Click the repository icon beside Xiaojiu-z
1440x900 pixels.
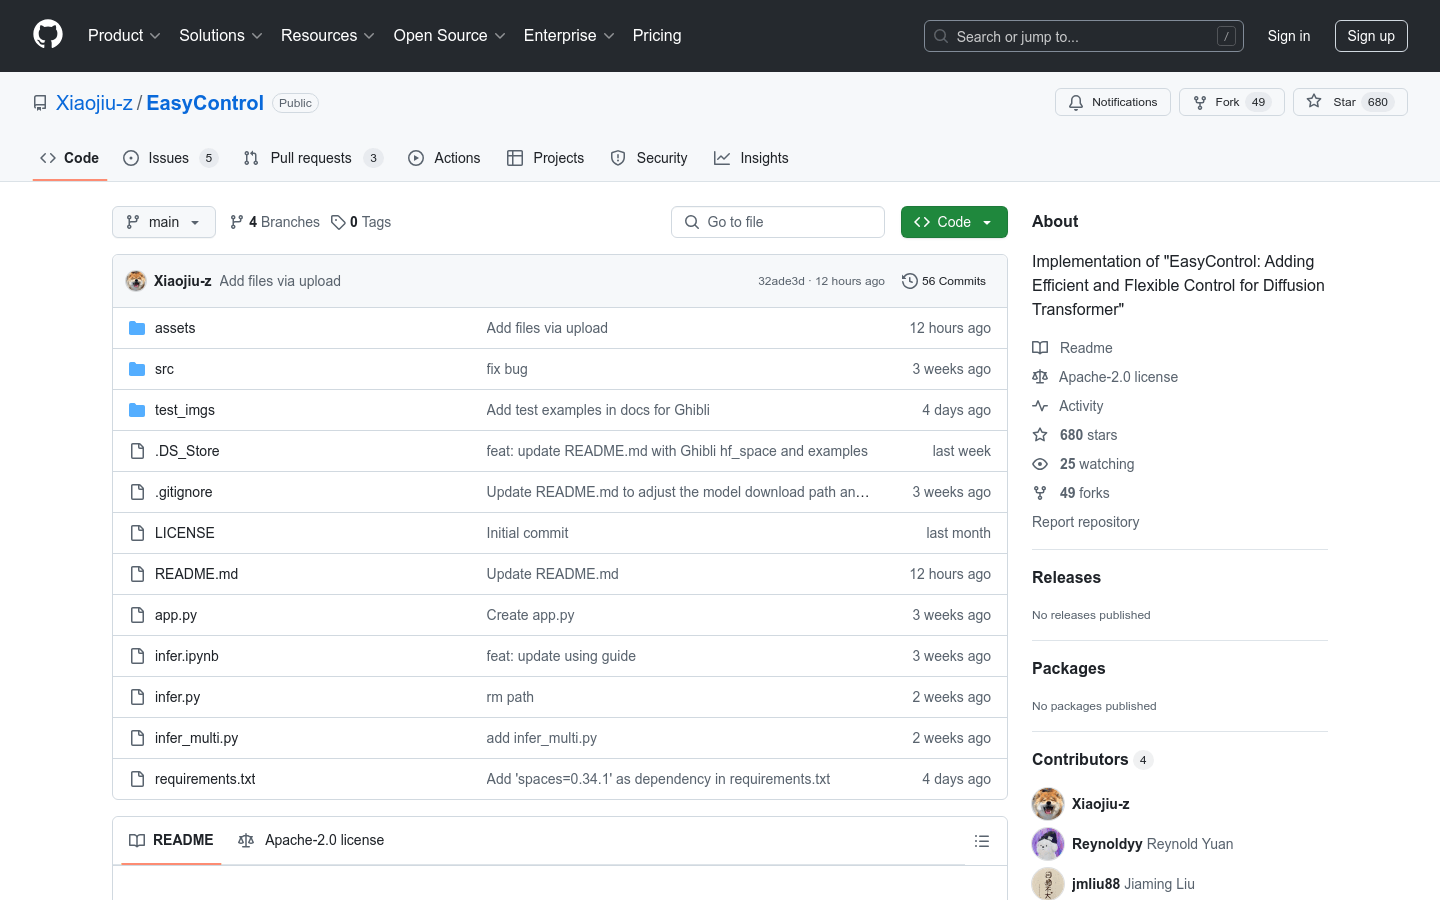click(40, 103)
